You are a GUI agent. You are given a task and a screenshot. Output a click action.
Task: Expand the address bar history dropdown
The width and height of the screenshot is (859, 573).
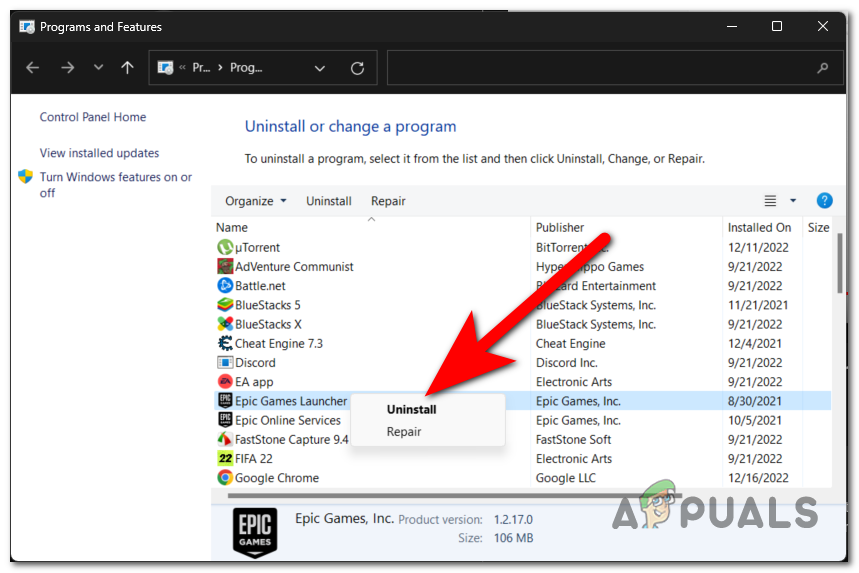point(320,68)
